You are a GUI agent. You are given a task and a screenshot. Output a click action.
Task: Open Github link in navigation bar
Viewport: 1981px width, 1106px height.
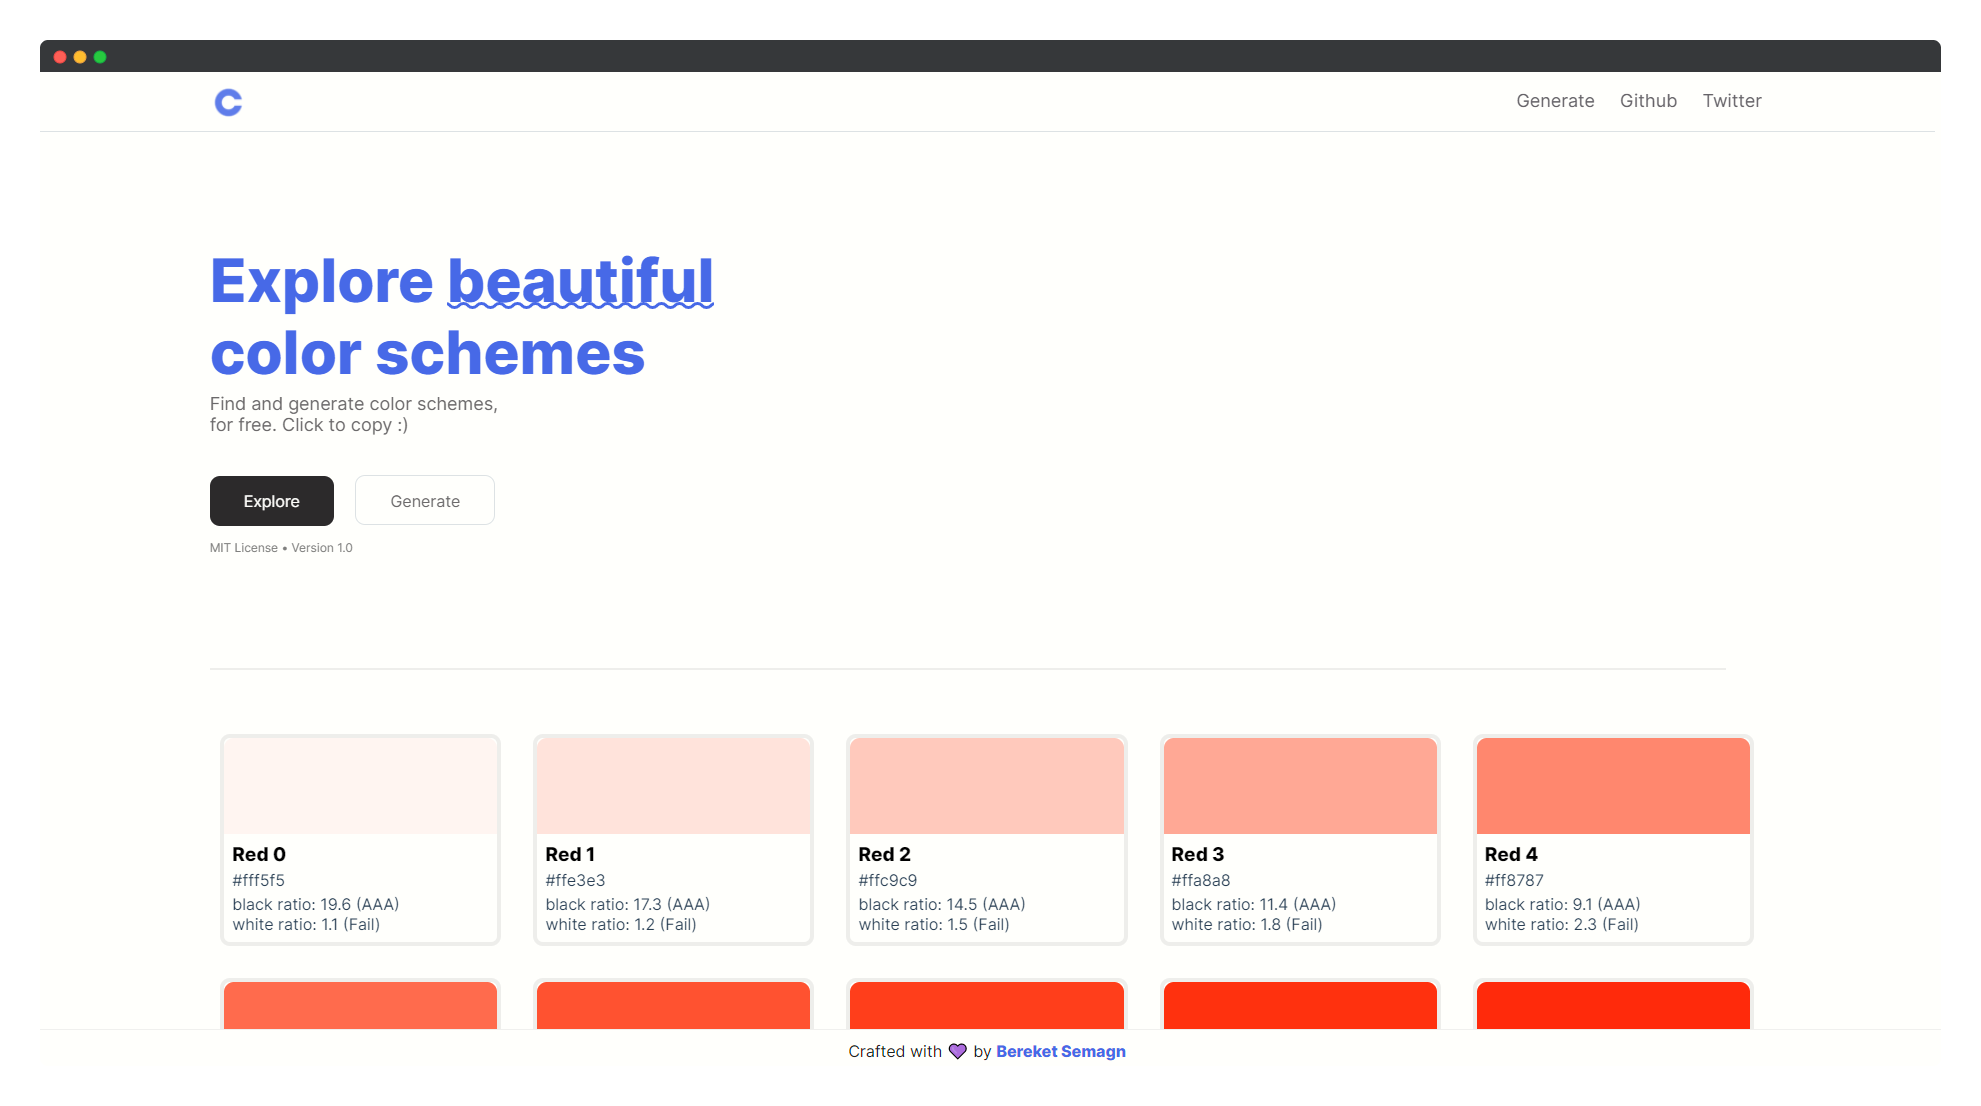pyautogui.click(x=1647, y=101)
